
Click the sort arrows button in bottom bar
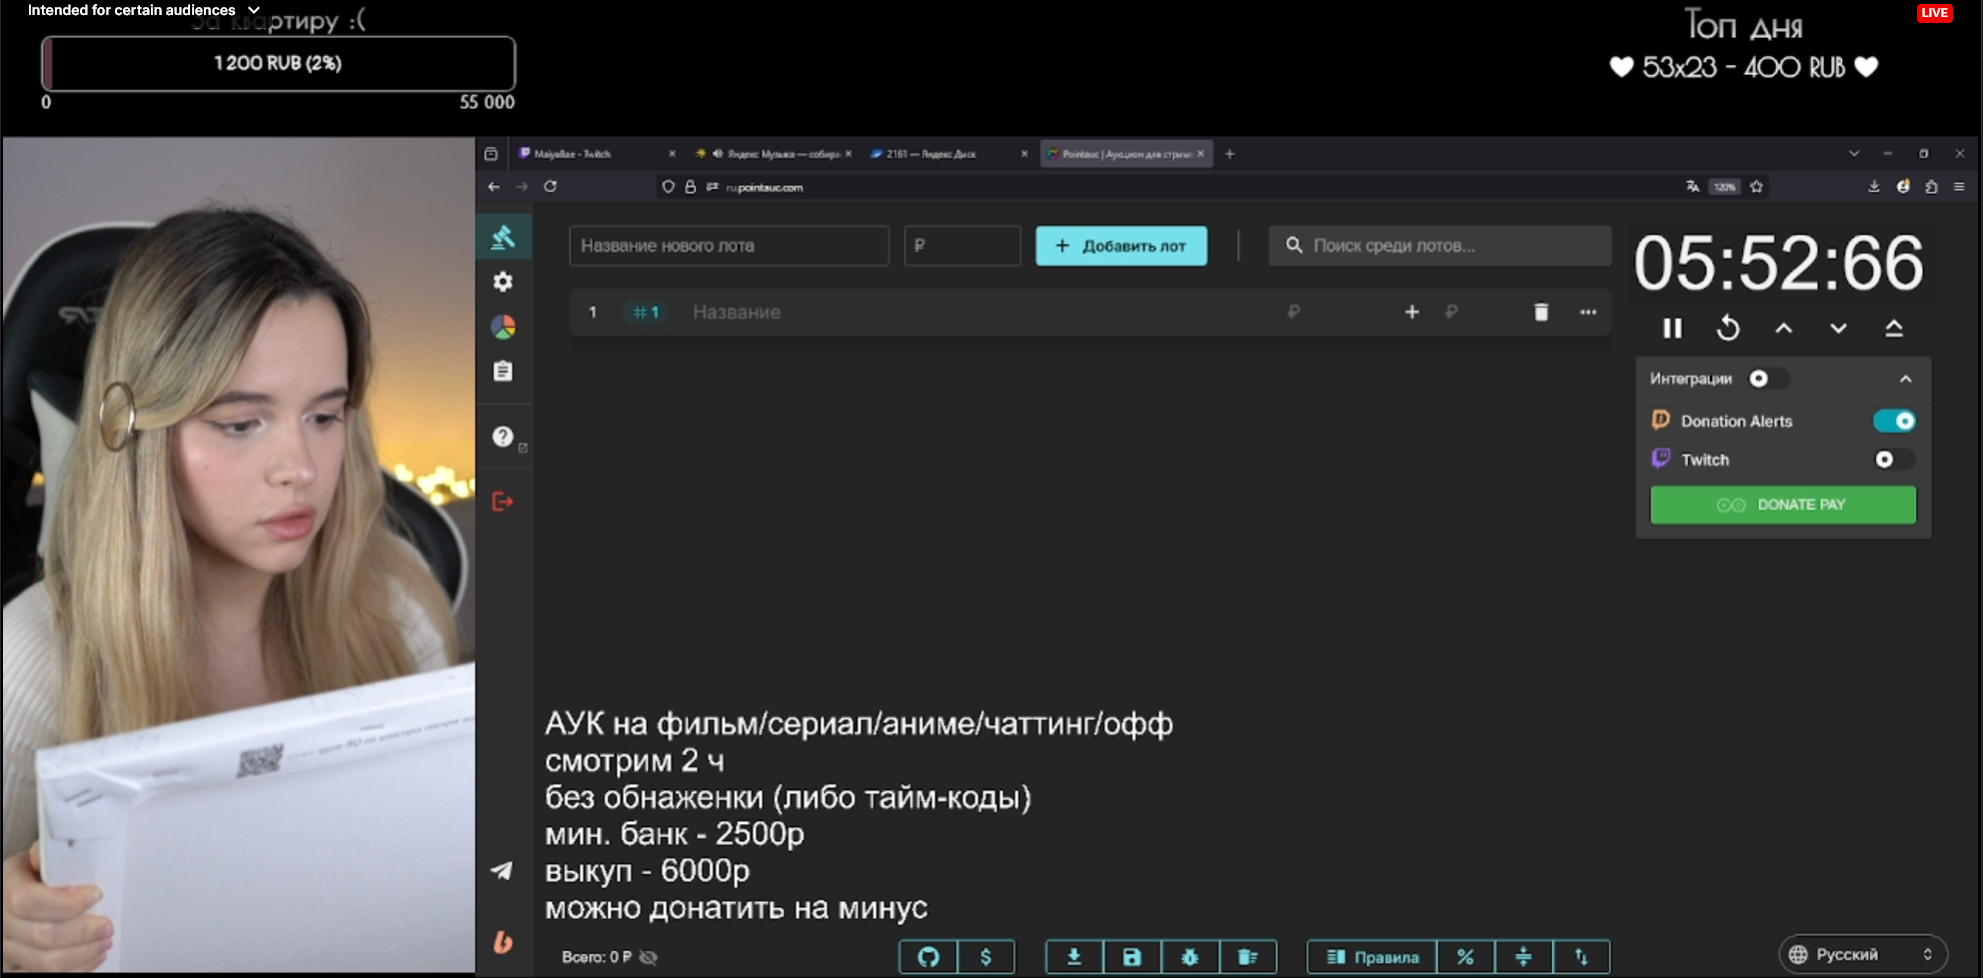point(1581,957)
